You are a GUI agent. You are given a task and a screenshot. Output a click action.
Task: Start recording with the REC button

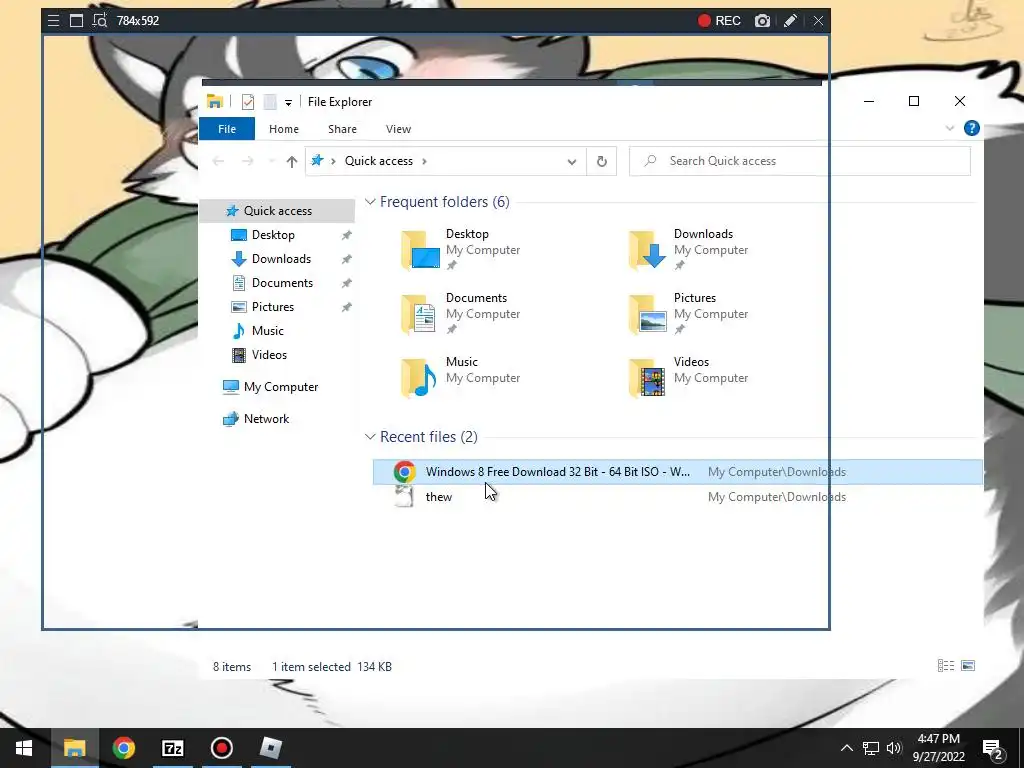click(719, 21)
